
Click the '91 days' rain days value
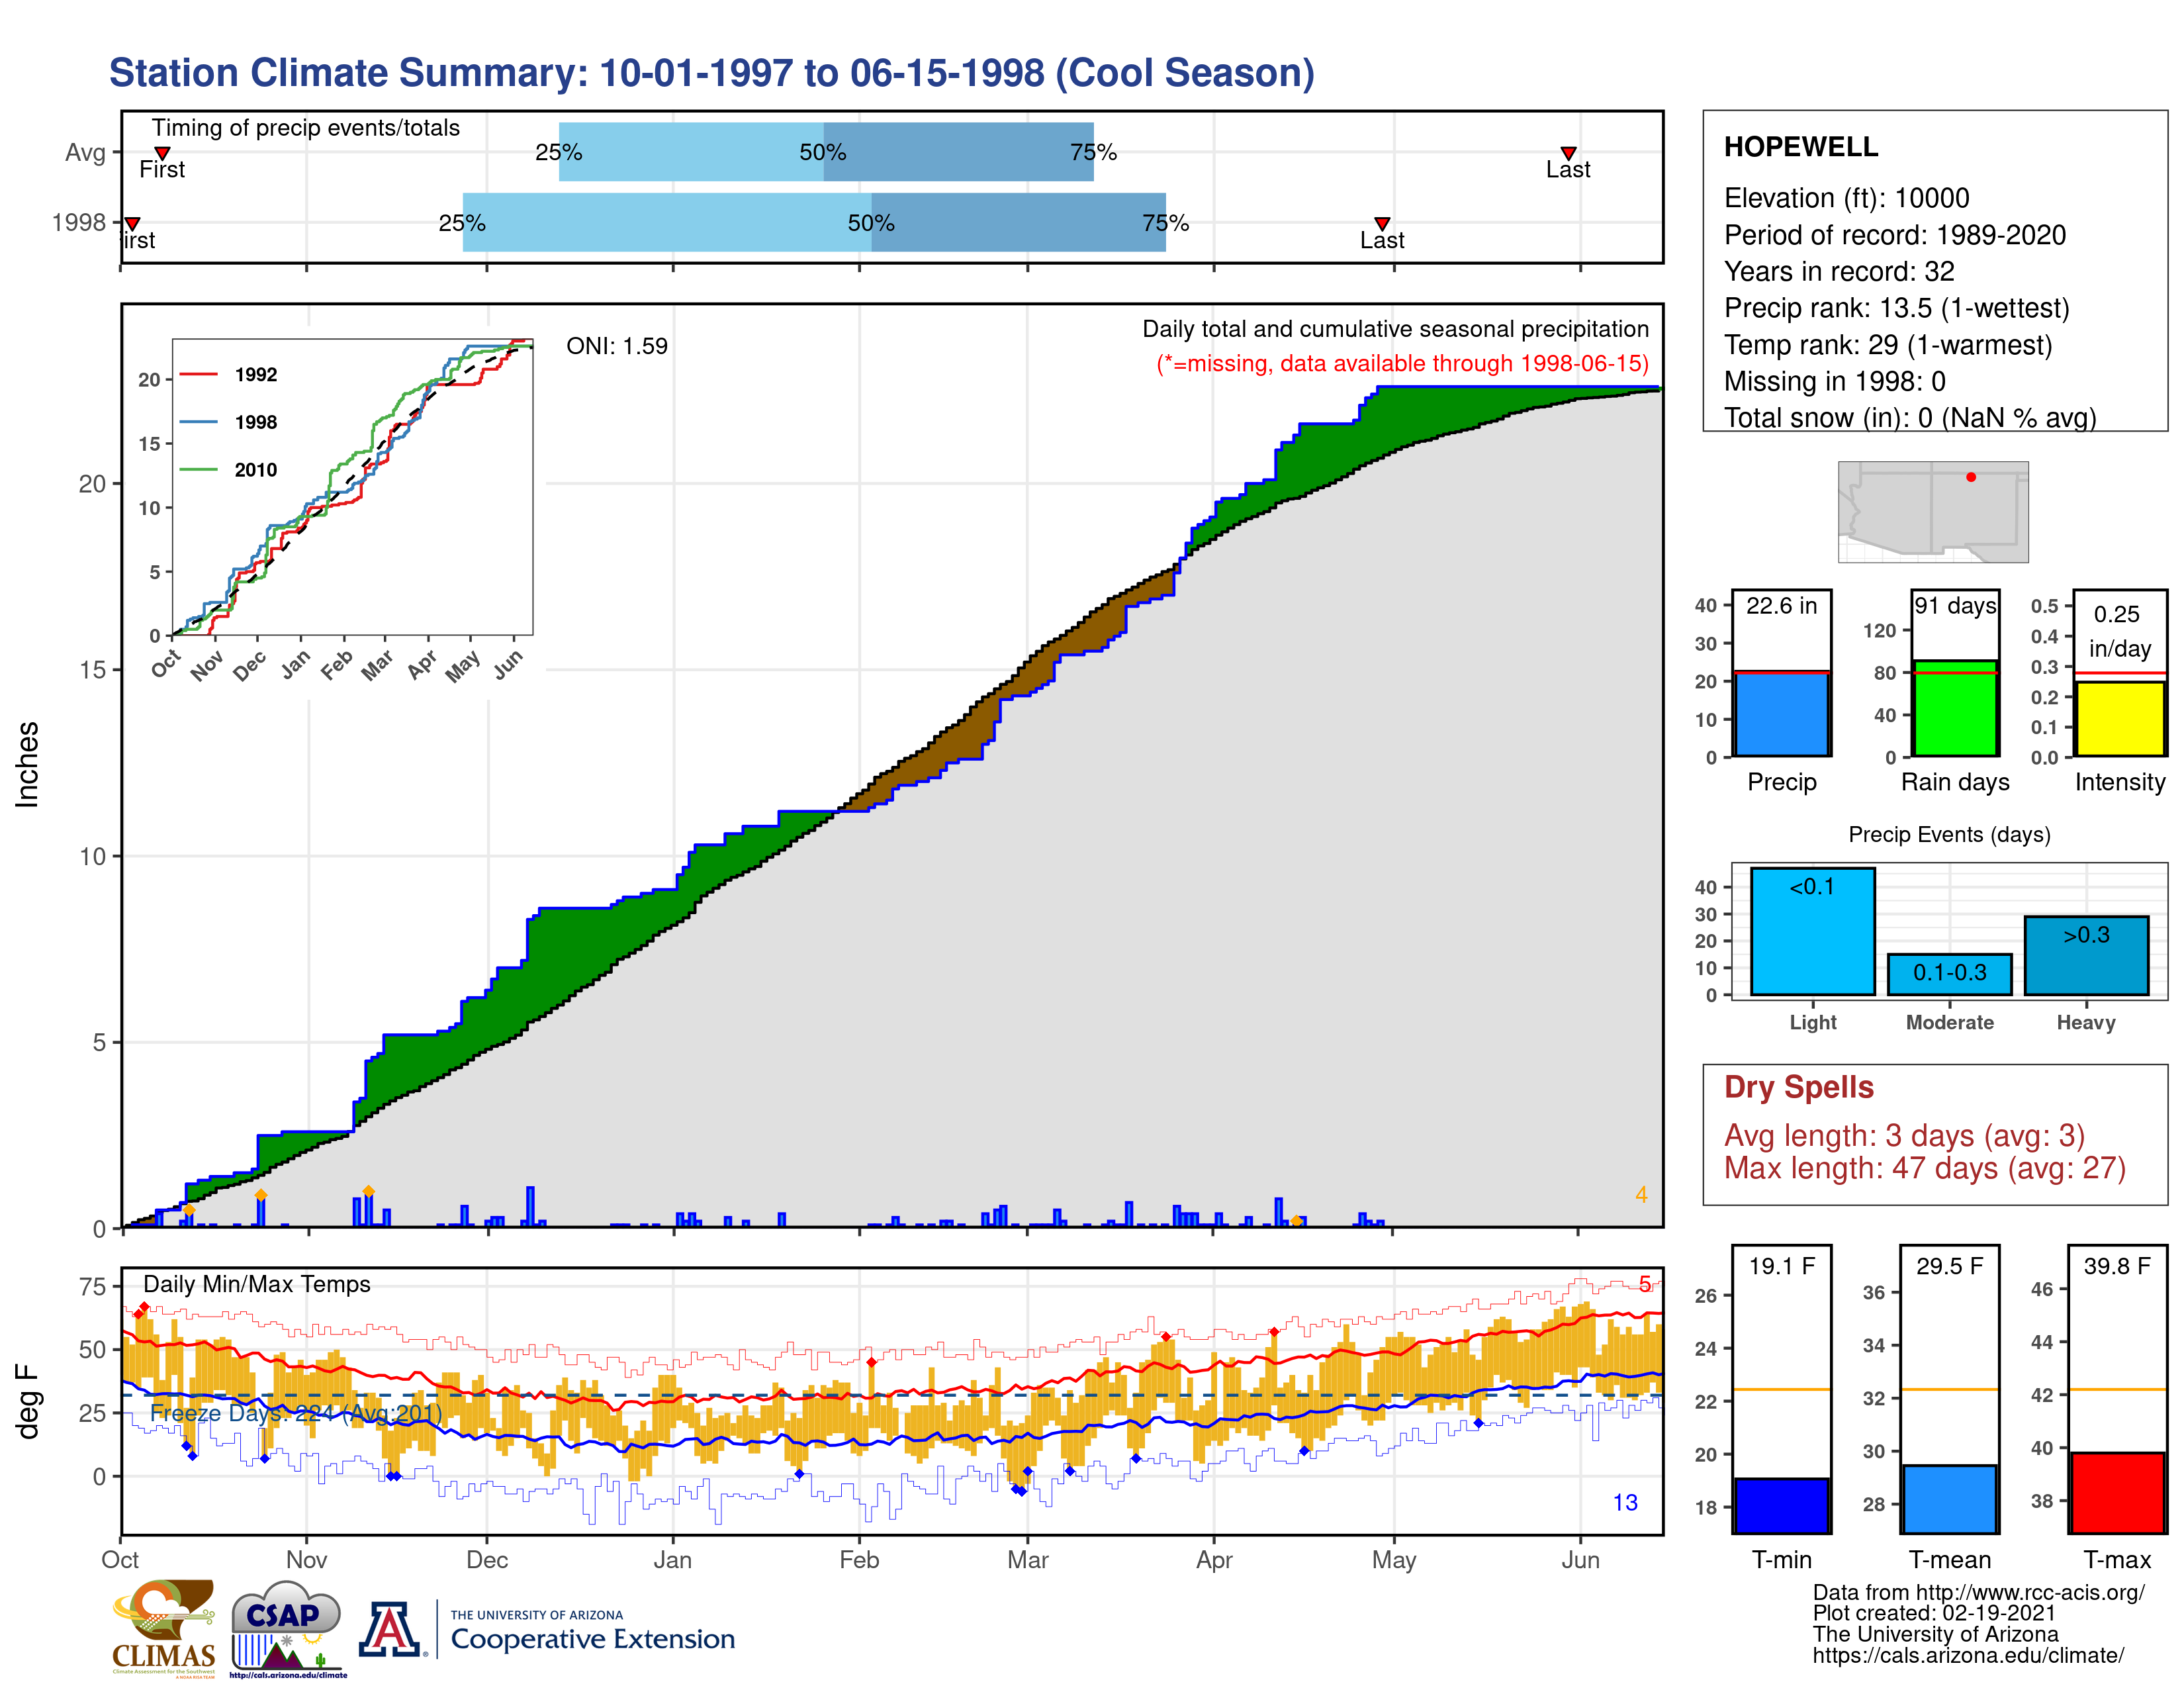tap(1955, 606)
